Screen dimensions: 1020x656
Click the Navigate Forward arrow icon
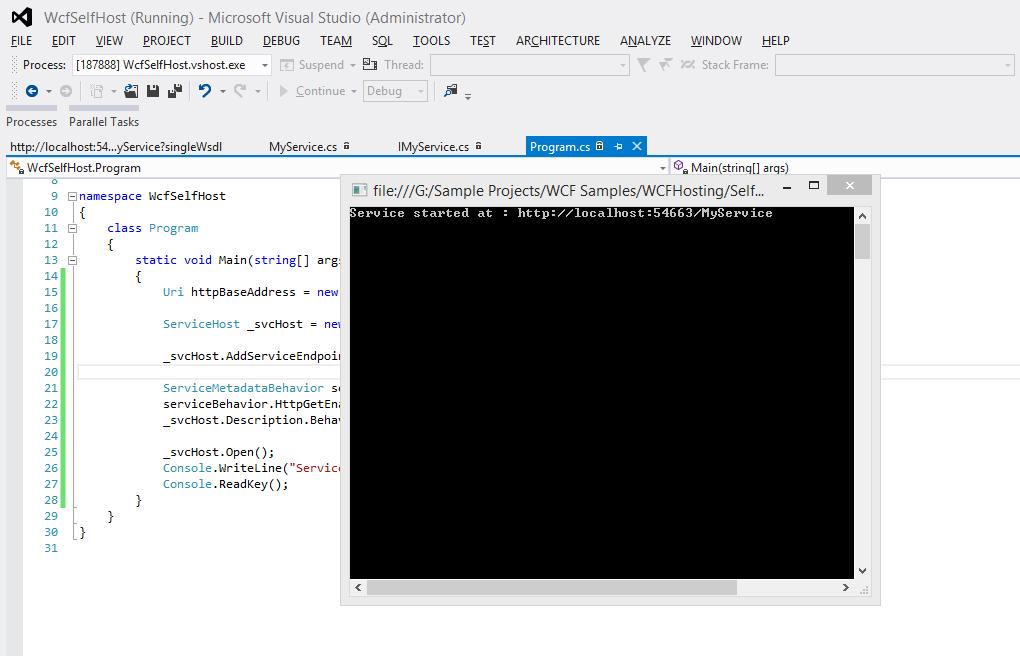66,91
